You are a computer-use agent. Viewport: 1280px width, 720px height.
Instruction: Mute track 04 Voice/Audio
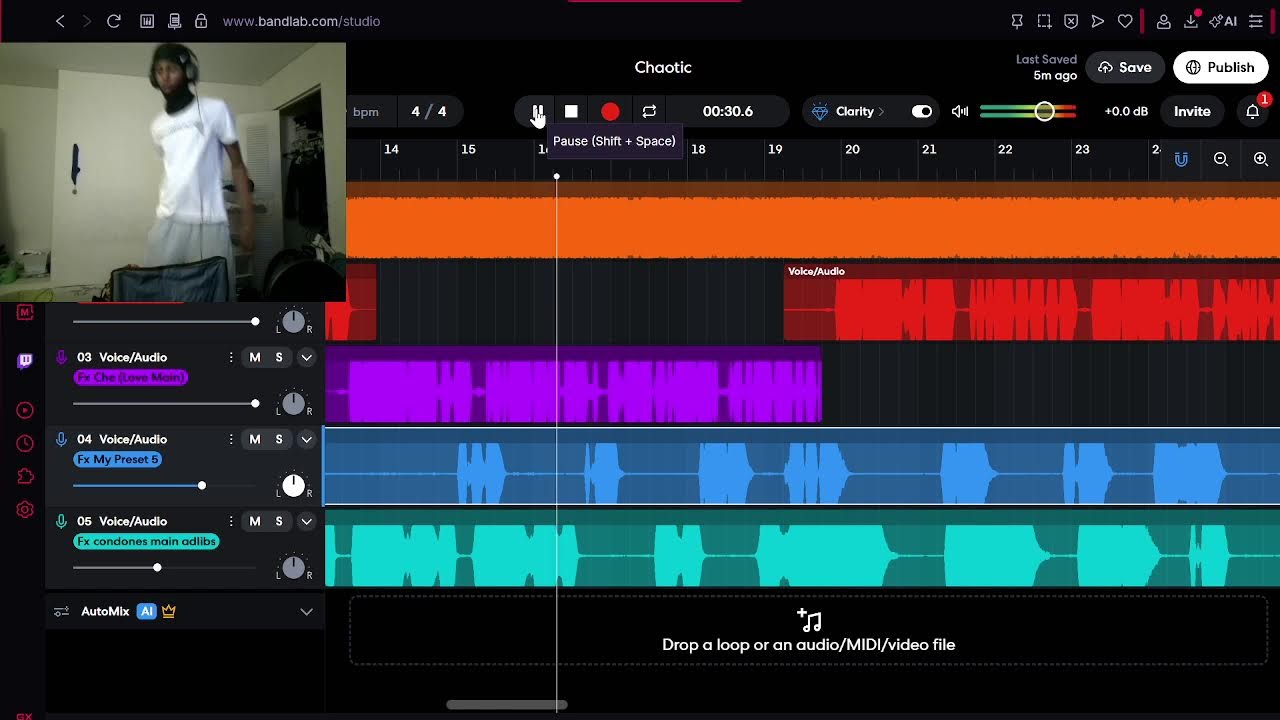tap(255, 439)
